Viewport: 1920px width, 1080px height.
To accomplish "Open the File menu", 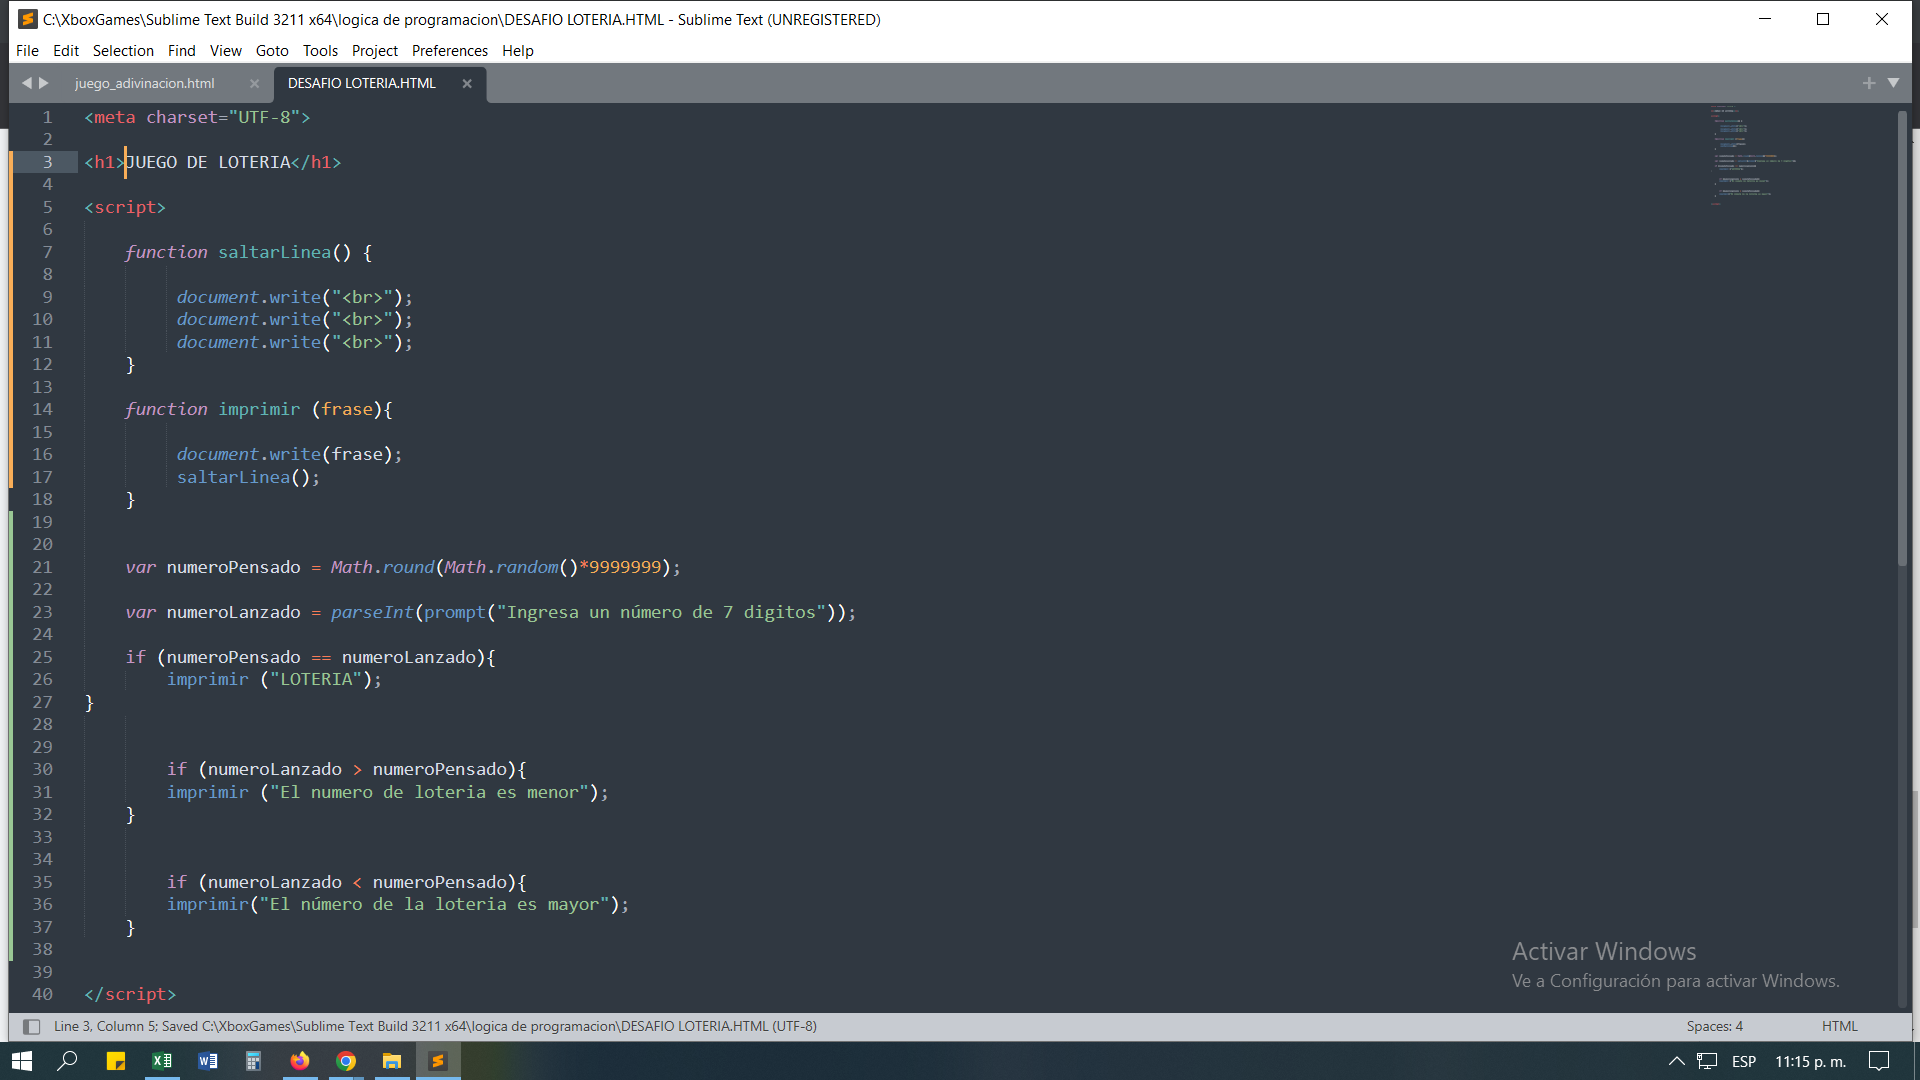I will (27, 51).
